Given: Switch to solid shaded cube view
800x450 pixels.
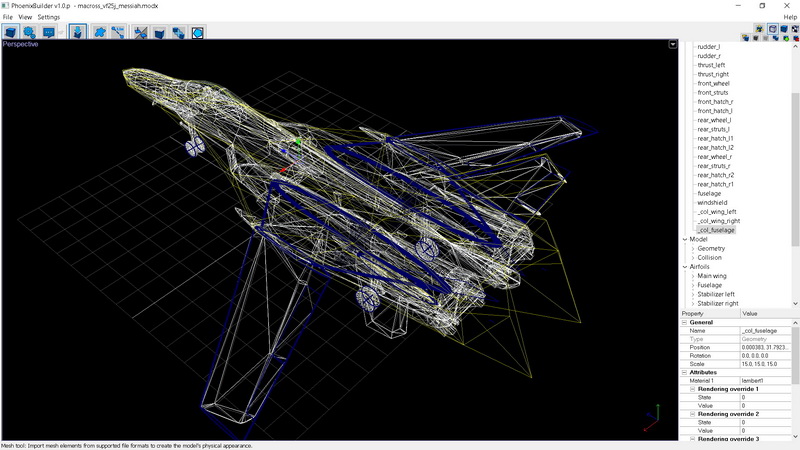Looking at the screenshot, I should click(782, 29).
